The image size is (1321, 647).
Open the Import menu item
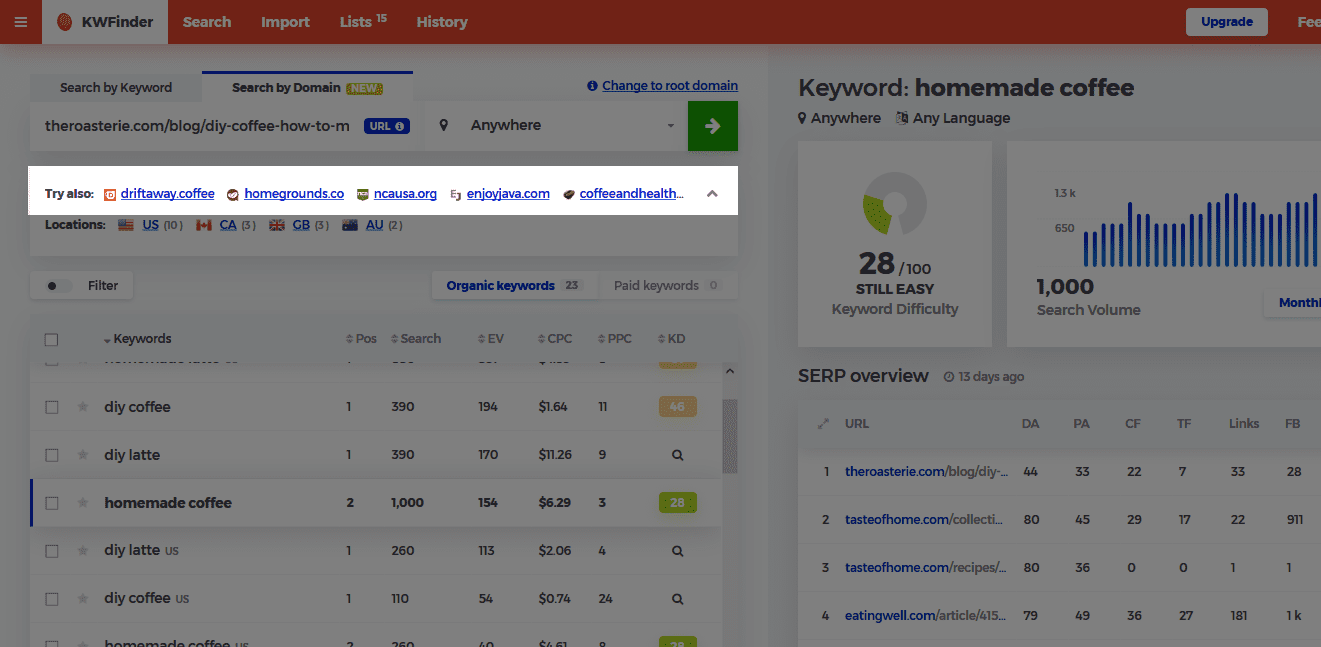(x=285, y=22)
